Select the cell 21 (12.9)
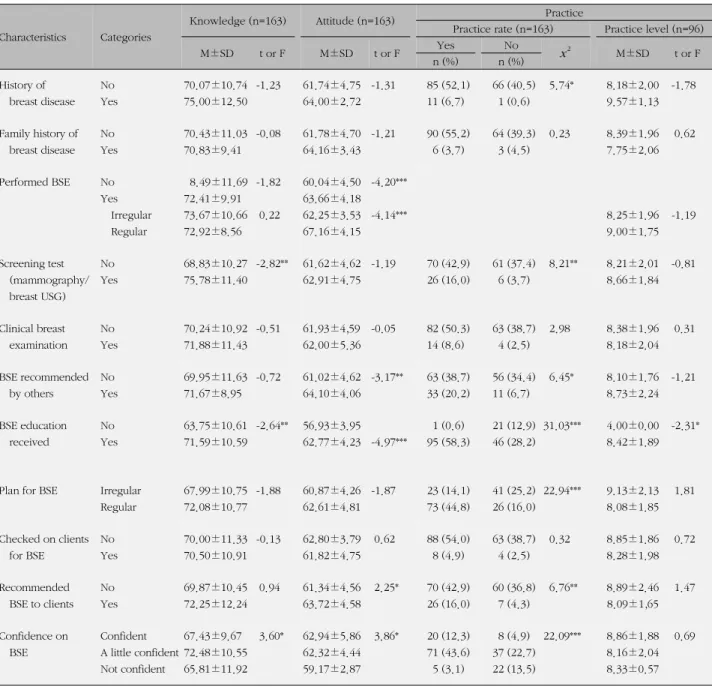The height and width of the screenshot is (687, 712). (x=514, y=426)
